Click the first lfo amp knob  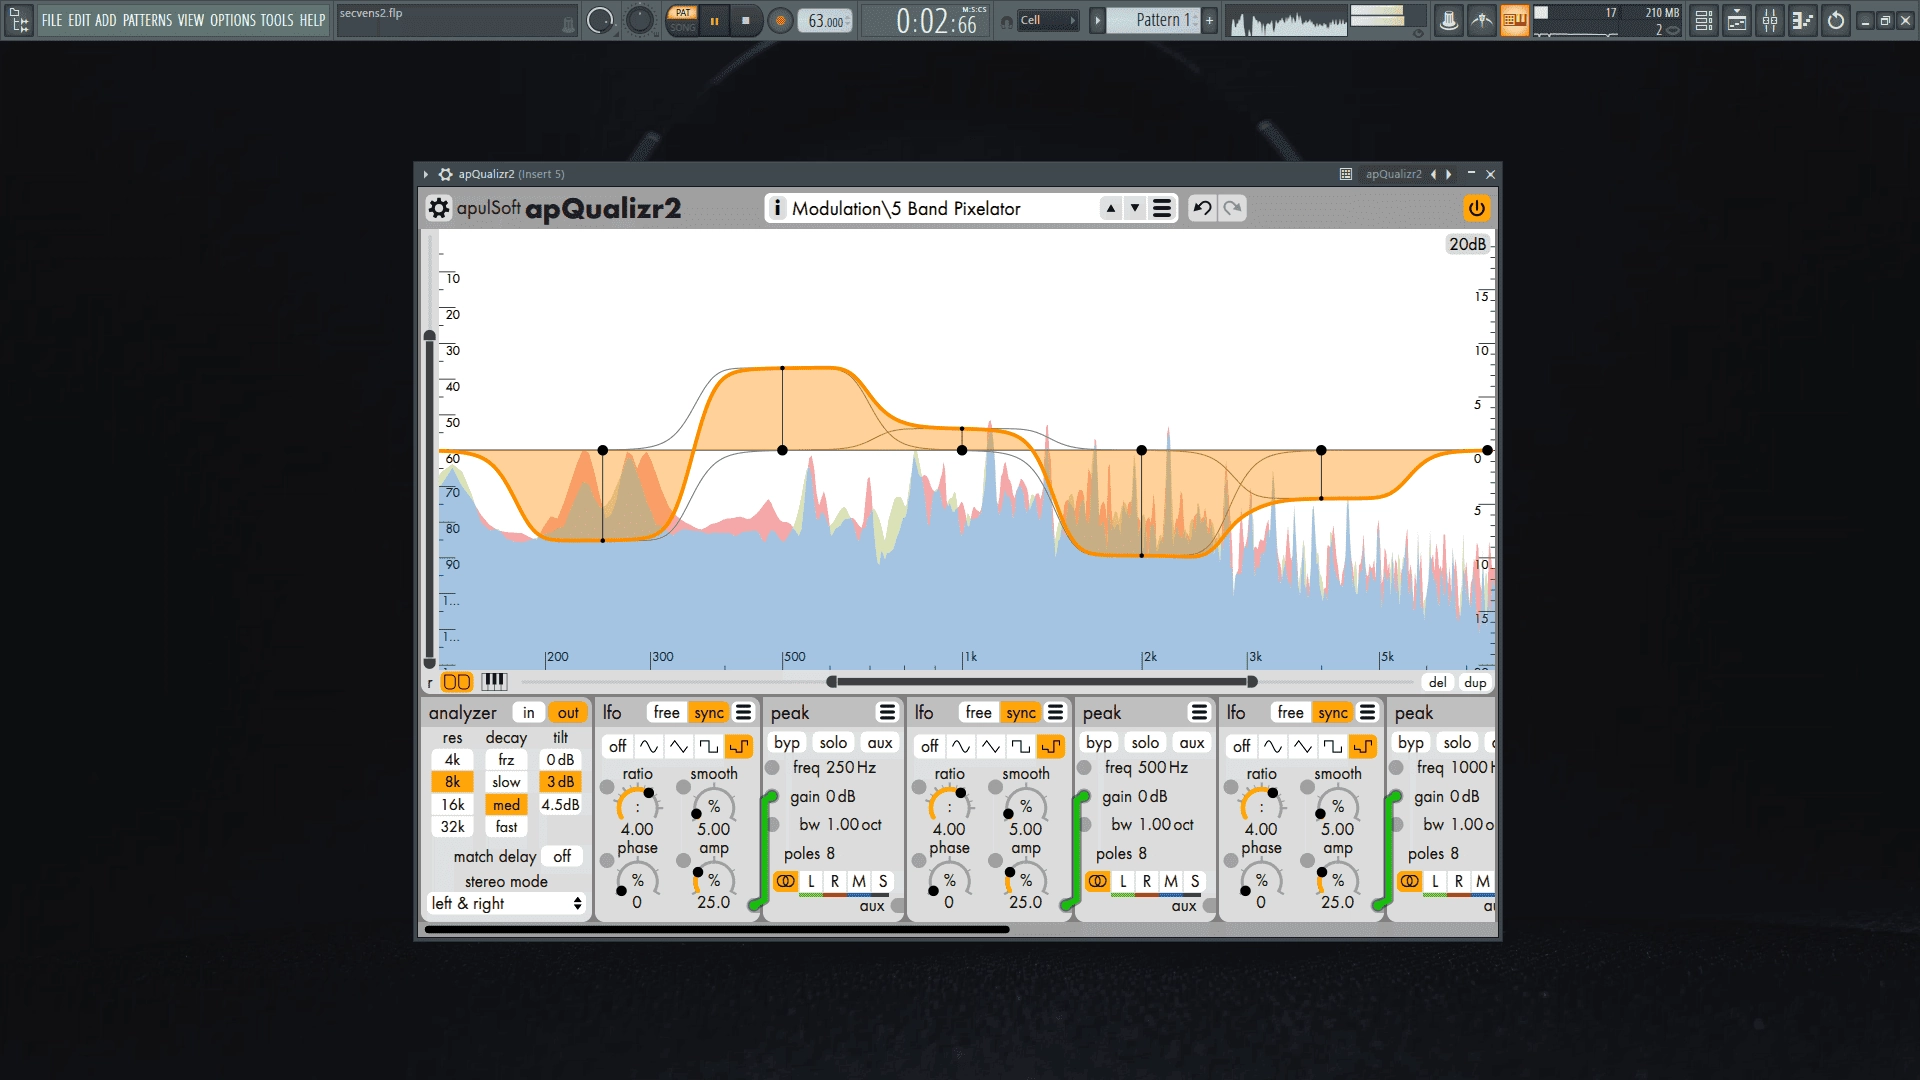713,880
